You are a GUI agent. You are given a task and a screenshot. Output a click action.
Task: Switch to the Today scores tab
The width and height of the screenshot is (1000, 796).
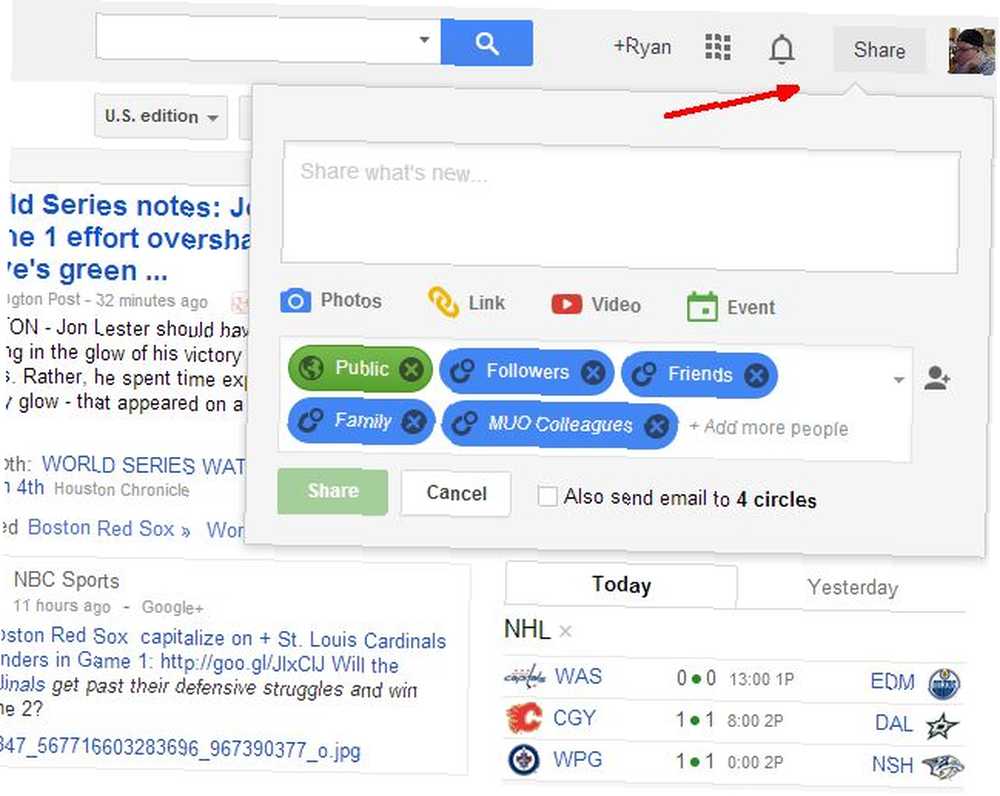[x=621, y=585]
